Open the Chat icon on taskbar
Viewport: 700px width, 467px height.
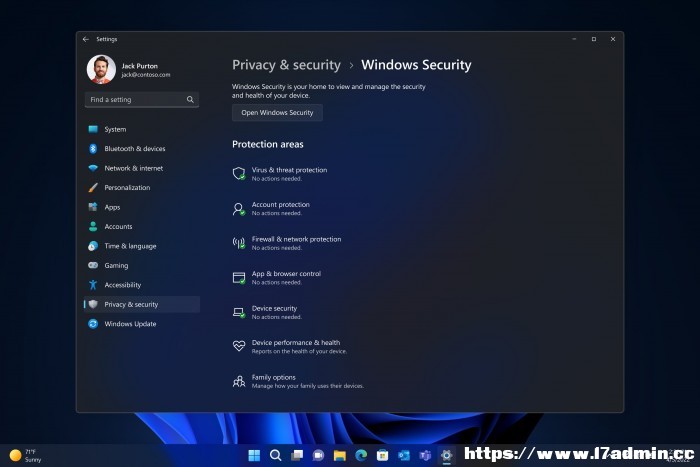click(318, 455)
